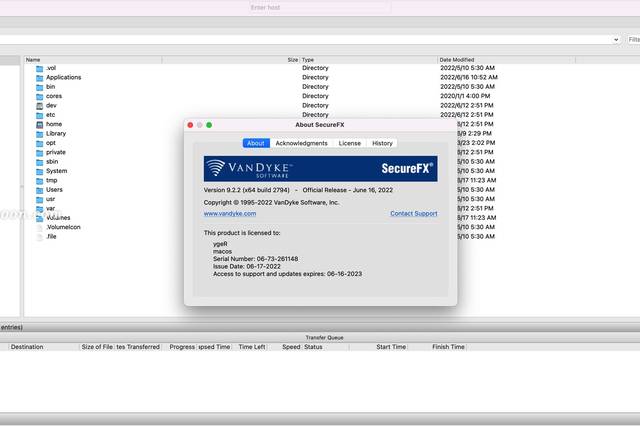Select the home mount icon
The height and width of the screenshot is (426, 640).
coord(40,125)
